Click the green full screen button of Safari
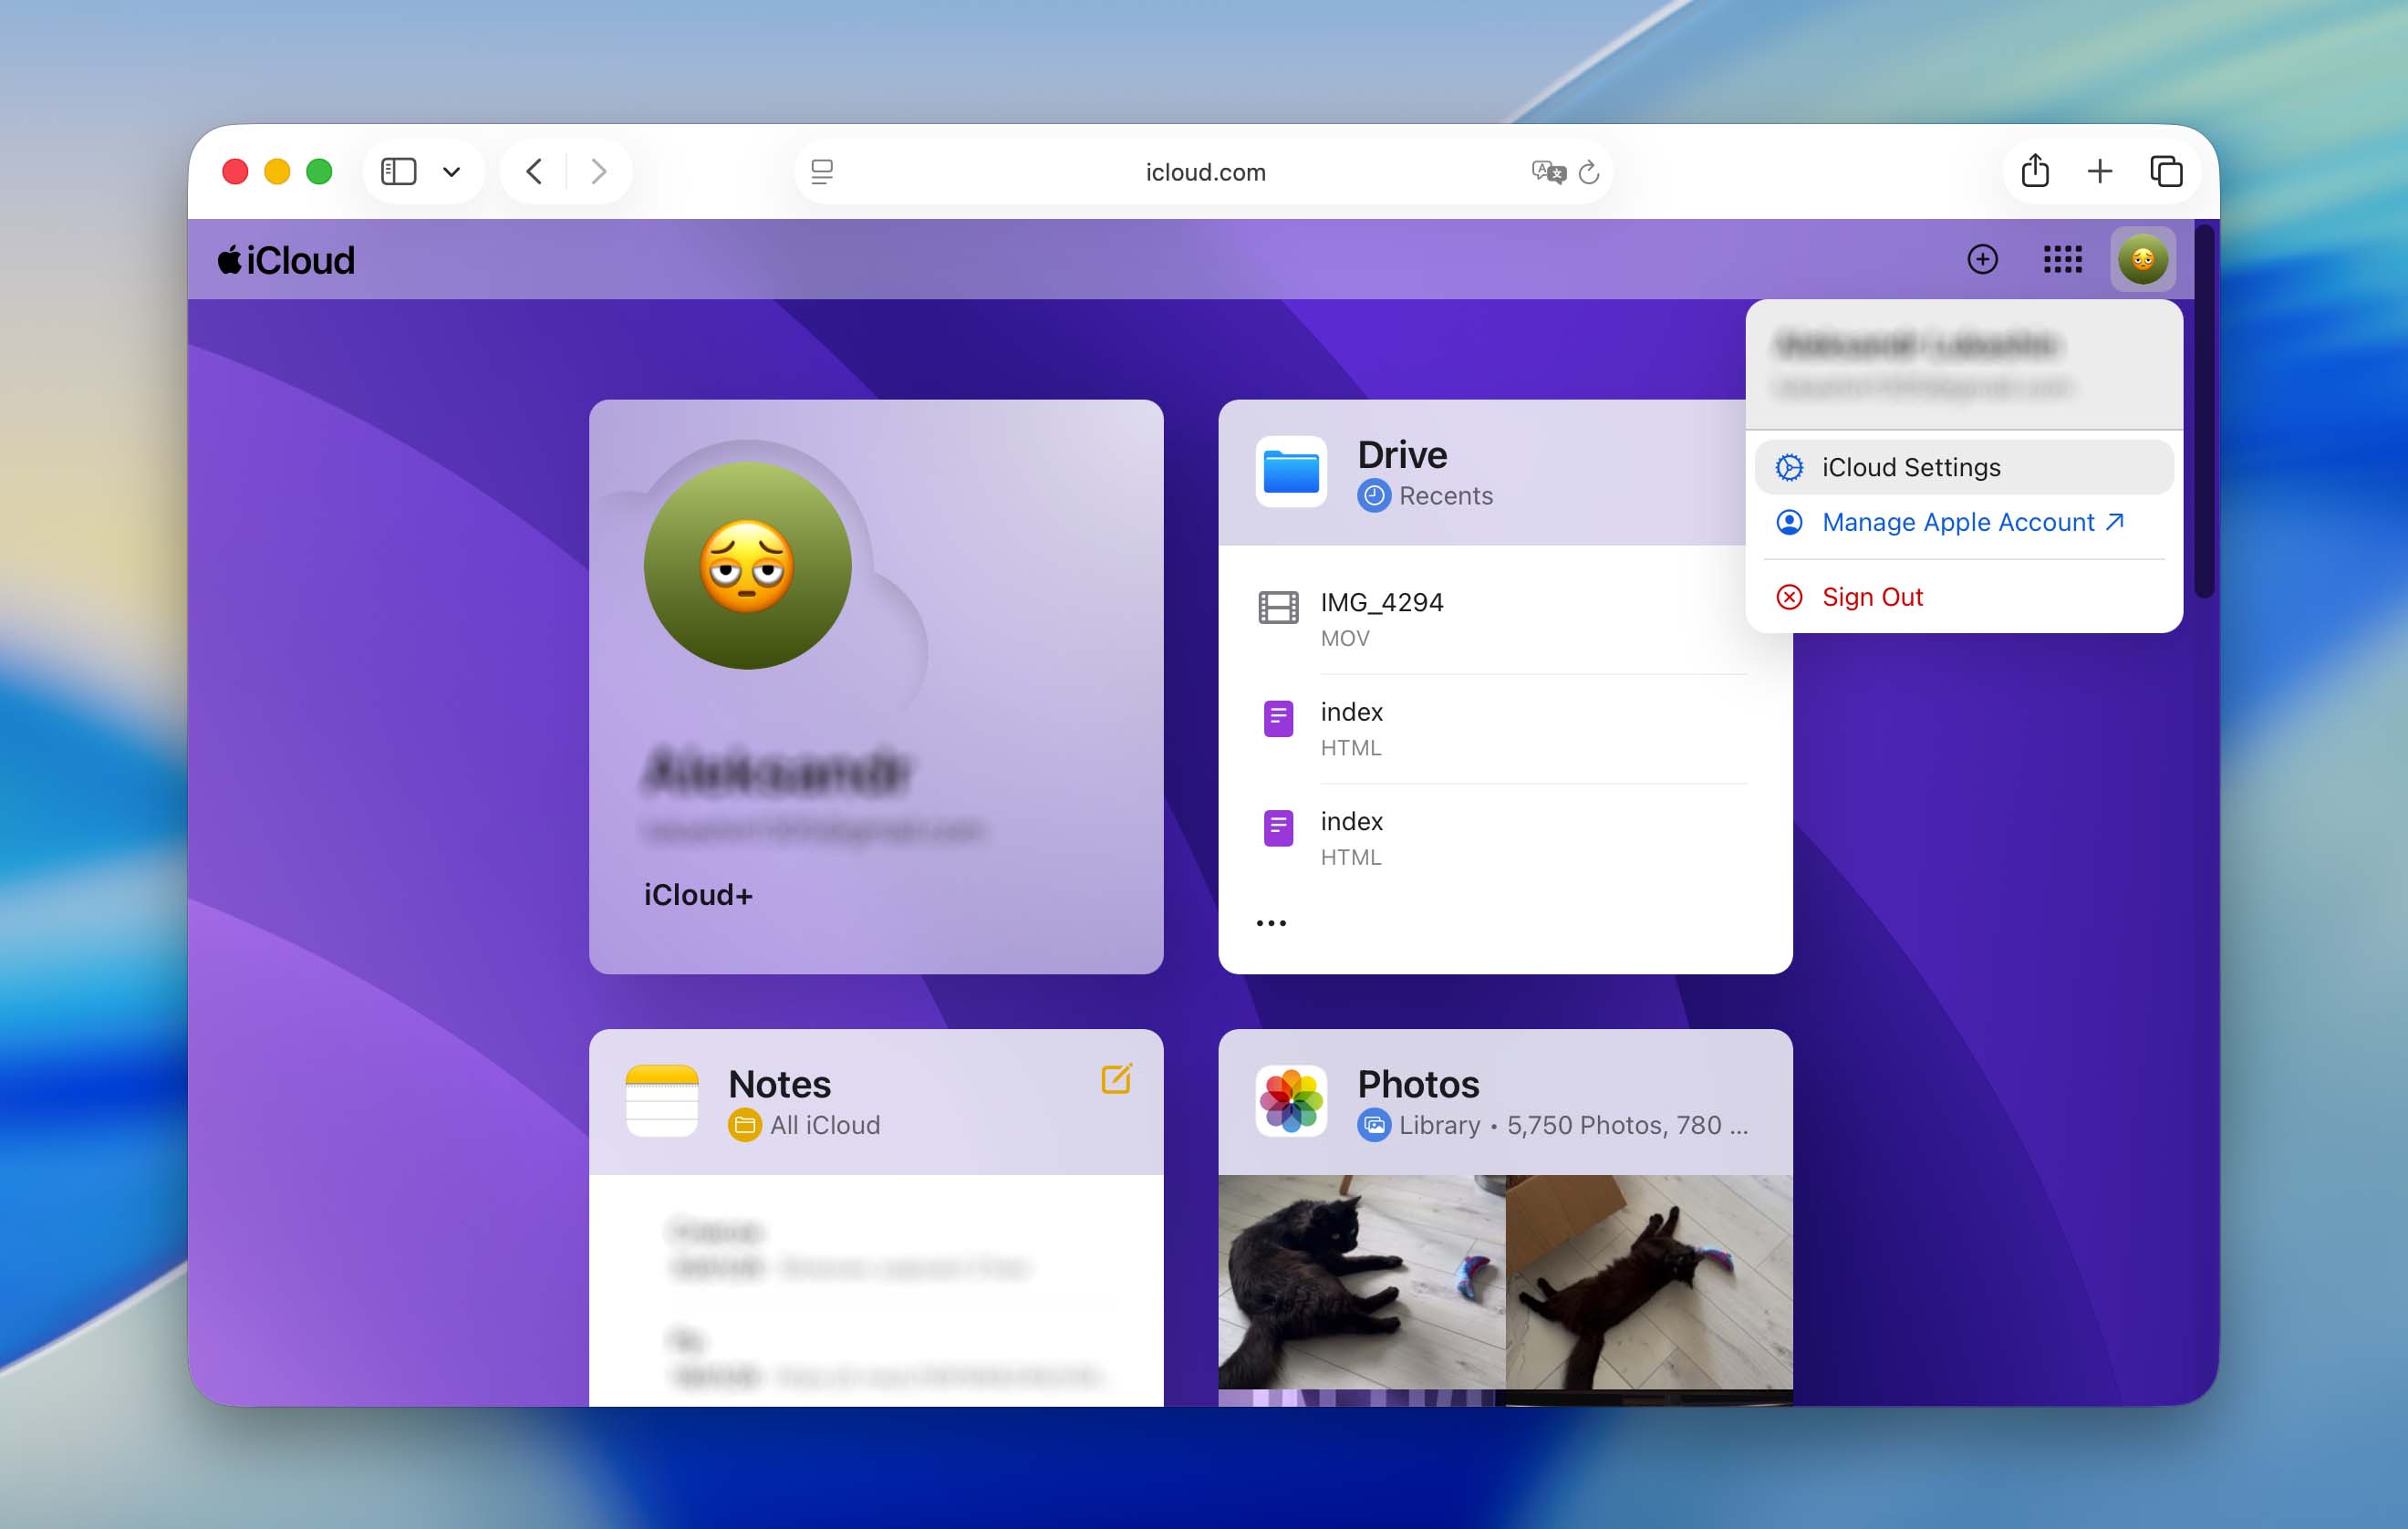Image resolution: width=2408 pixels, height=1529 pixels. 319,172
